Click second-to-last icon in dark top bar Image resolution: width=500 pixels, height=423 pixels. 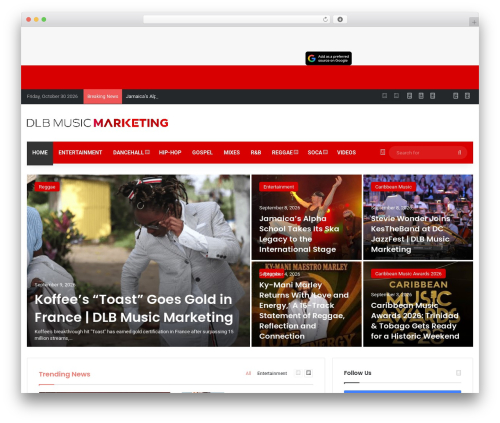(455, 96)
